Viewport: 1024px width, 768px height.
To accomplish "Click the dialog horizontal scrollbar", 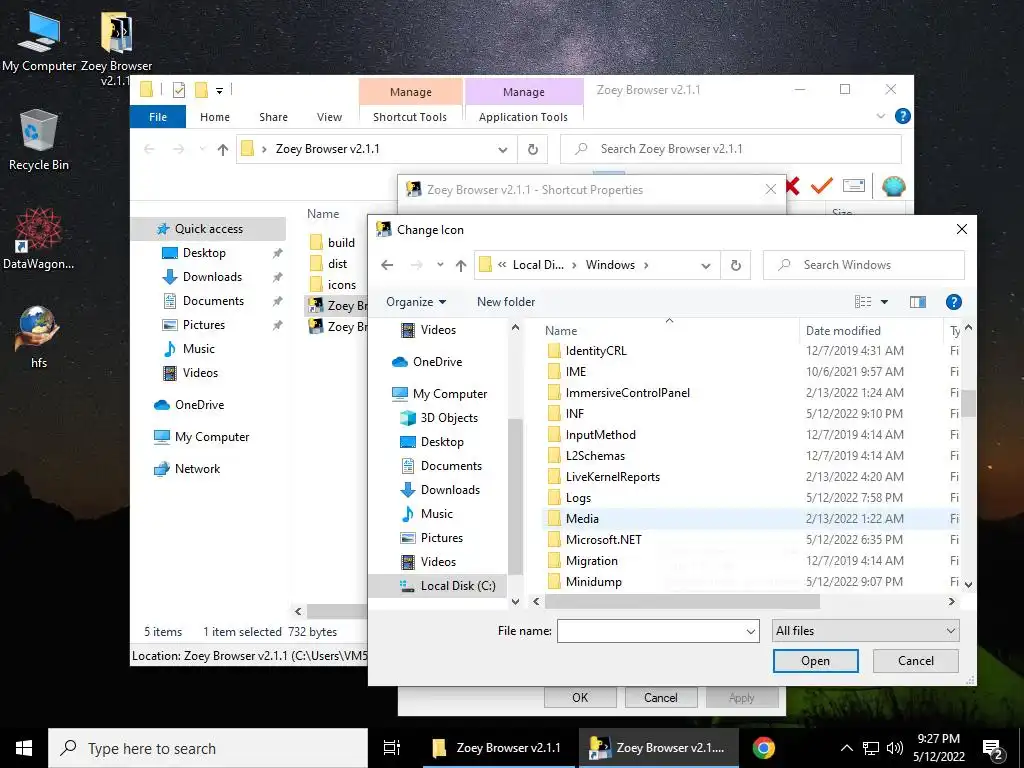I will coord(682,601).
